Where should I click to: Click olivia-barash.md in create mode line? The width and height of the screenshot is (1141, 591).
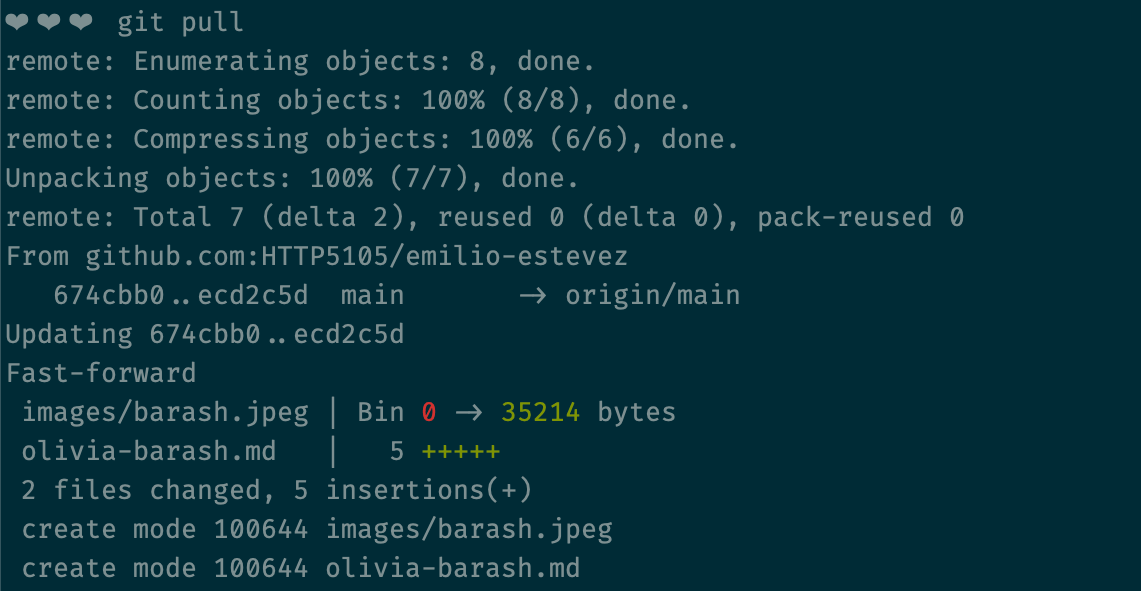pyautogui.click(x=453, y=569)
